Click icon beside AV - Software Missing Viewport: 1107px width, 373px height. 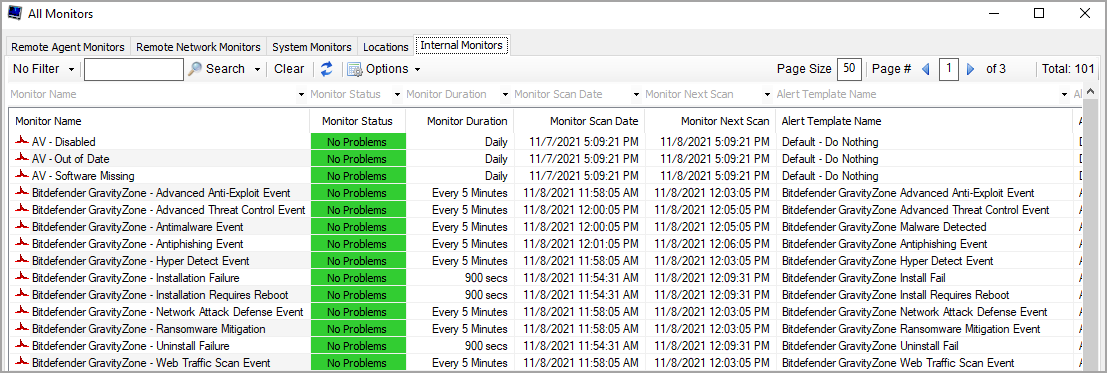(x=23, y=175)
